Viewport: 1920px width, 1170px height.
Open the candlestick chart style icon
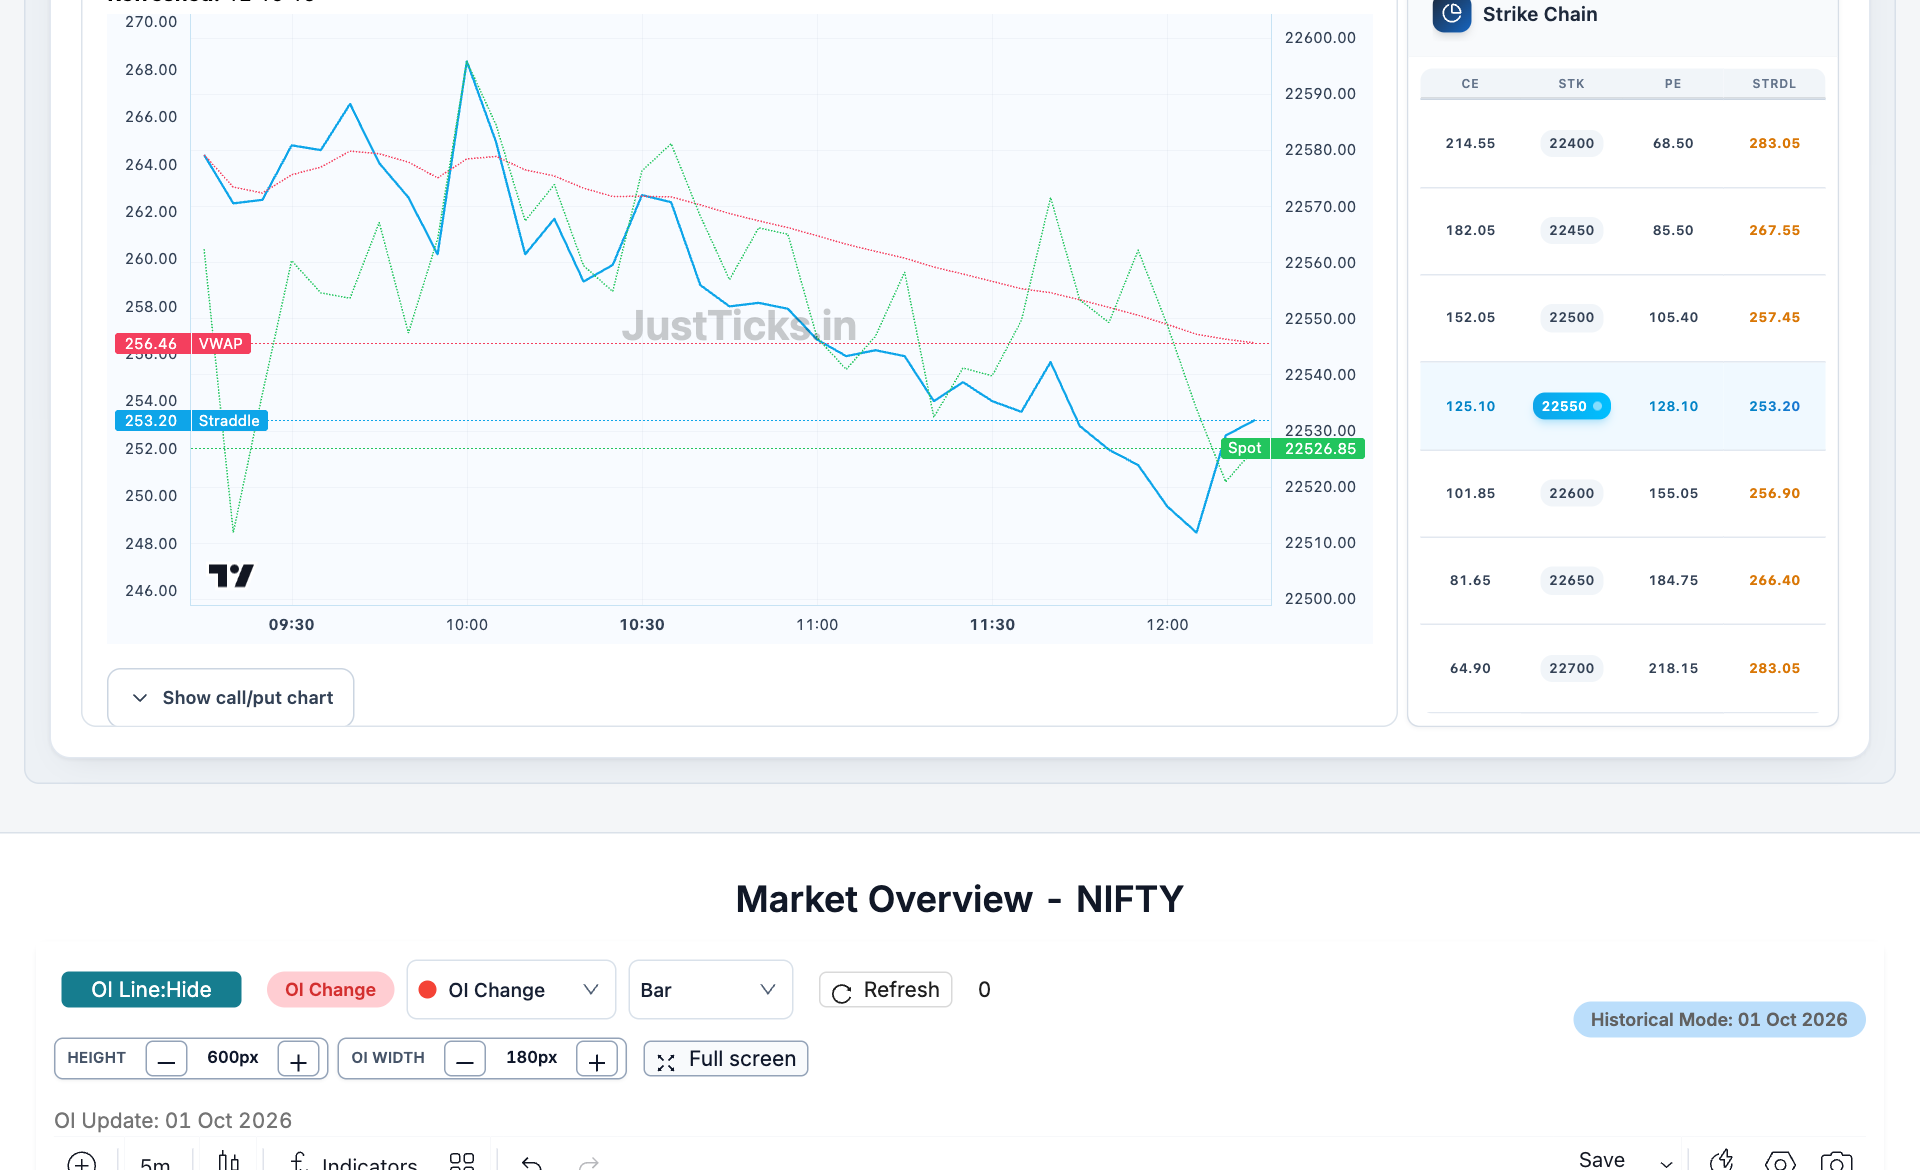(229, 1162)
